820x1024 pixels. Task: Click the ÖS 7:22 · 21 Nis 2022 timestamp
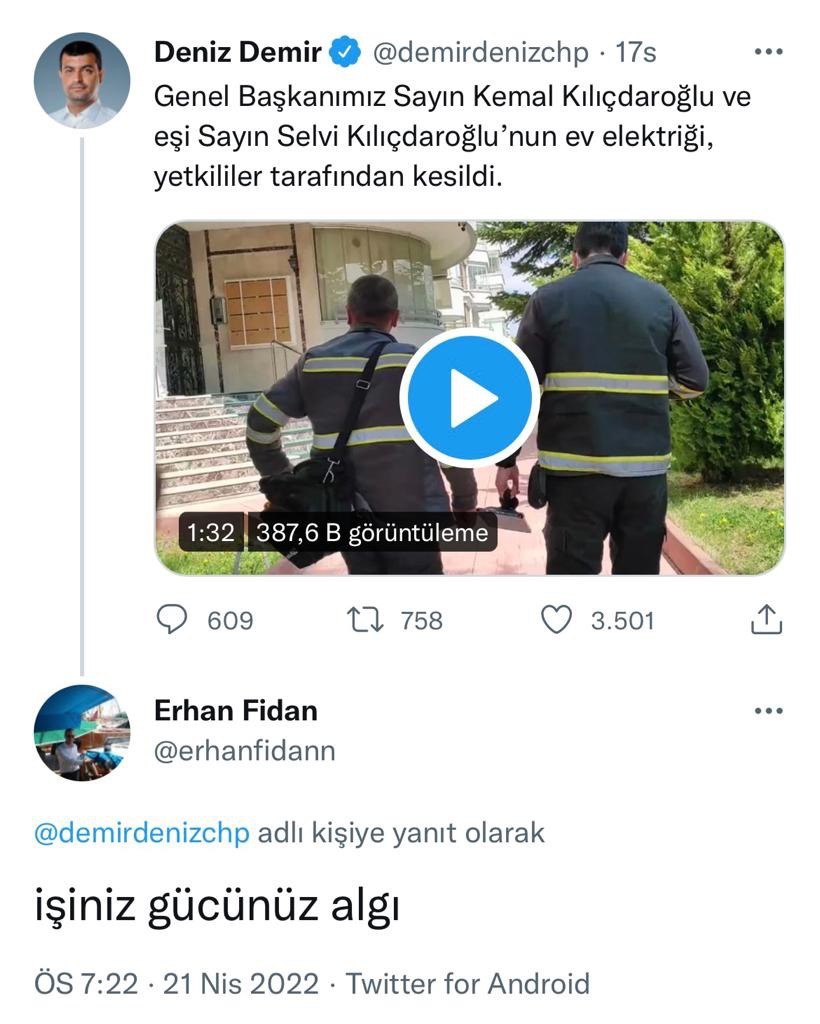click(x=176, y=984)
